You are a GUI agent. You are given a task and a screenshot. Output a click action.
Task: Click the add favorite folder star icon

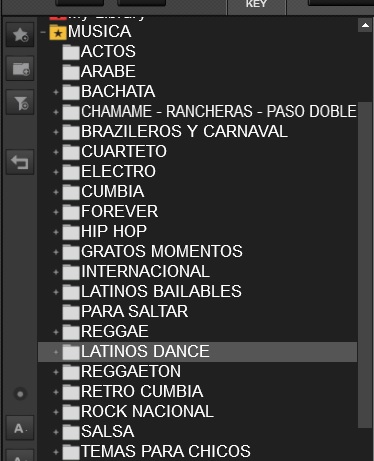point(20,35)
